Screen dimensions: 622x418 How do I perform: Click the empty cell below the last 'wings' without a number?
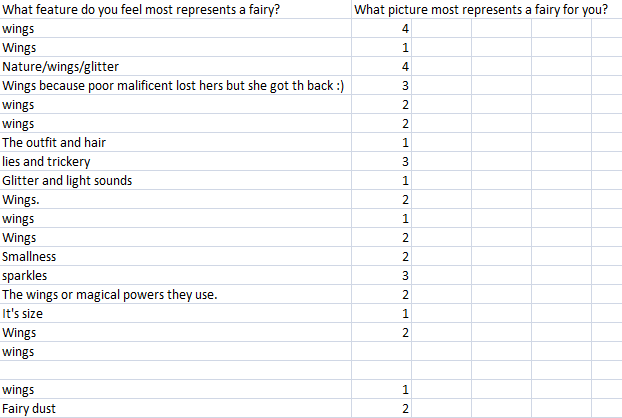pyautogui.click(x=175, y=370)
